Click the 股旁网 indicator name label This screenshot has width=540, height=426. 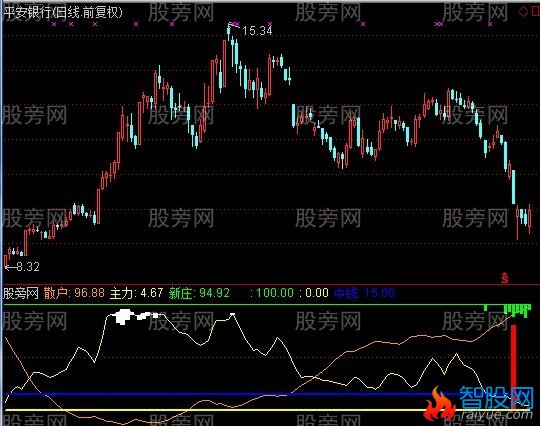21,293
